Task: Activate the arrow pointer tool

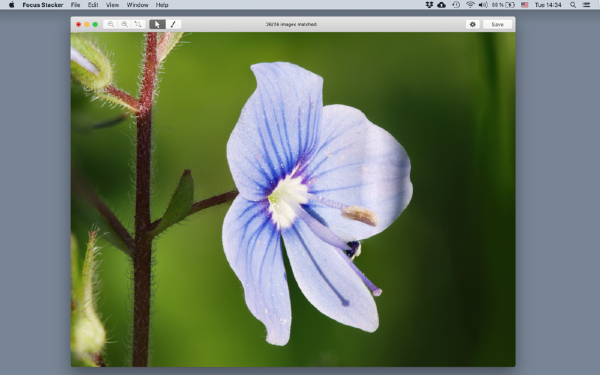Action: pos(157,24)
